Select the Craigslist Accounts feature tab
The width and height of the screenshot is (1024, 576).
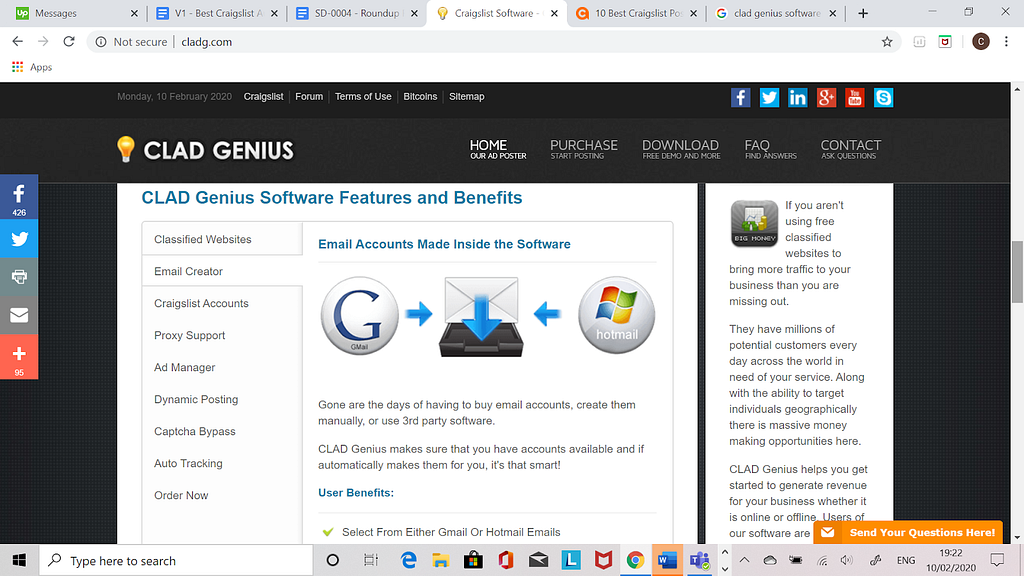tap(222, 303)
